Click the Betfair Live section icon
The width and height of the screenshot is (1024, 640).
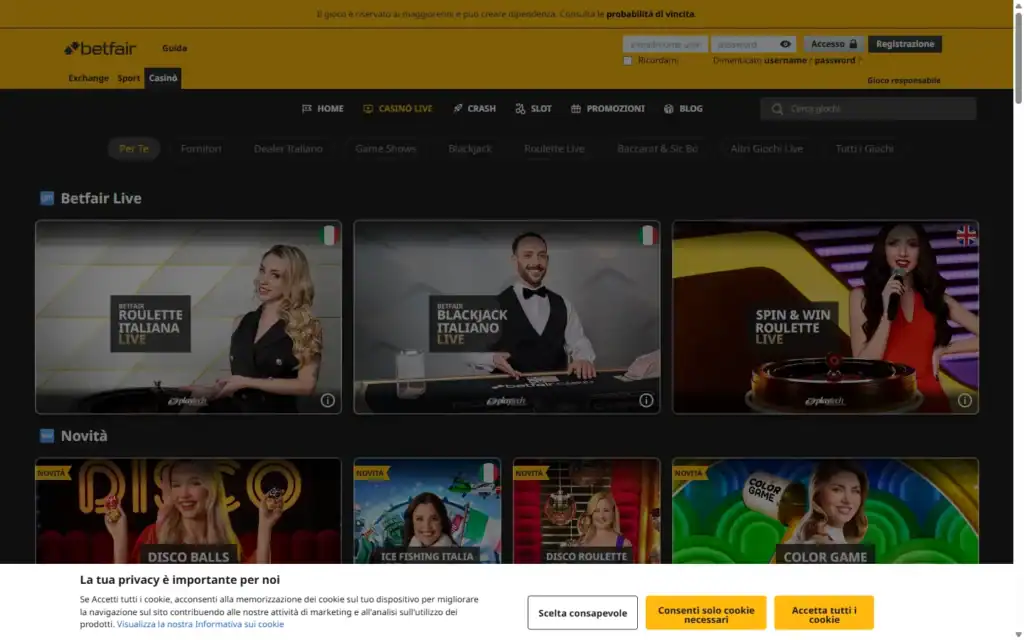tap(47, 198)
